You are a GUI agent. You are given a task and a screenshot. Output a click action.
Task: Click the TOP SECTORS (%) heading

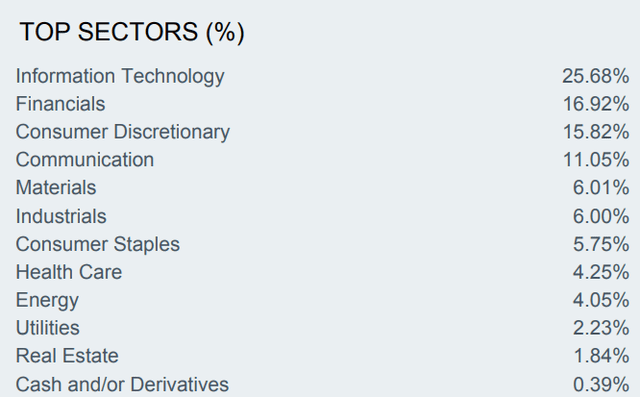[132, 32]
